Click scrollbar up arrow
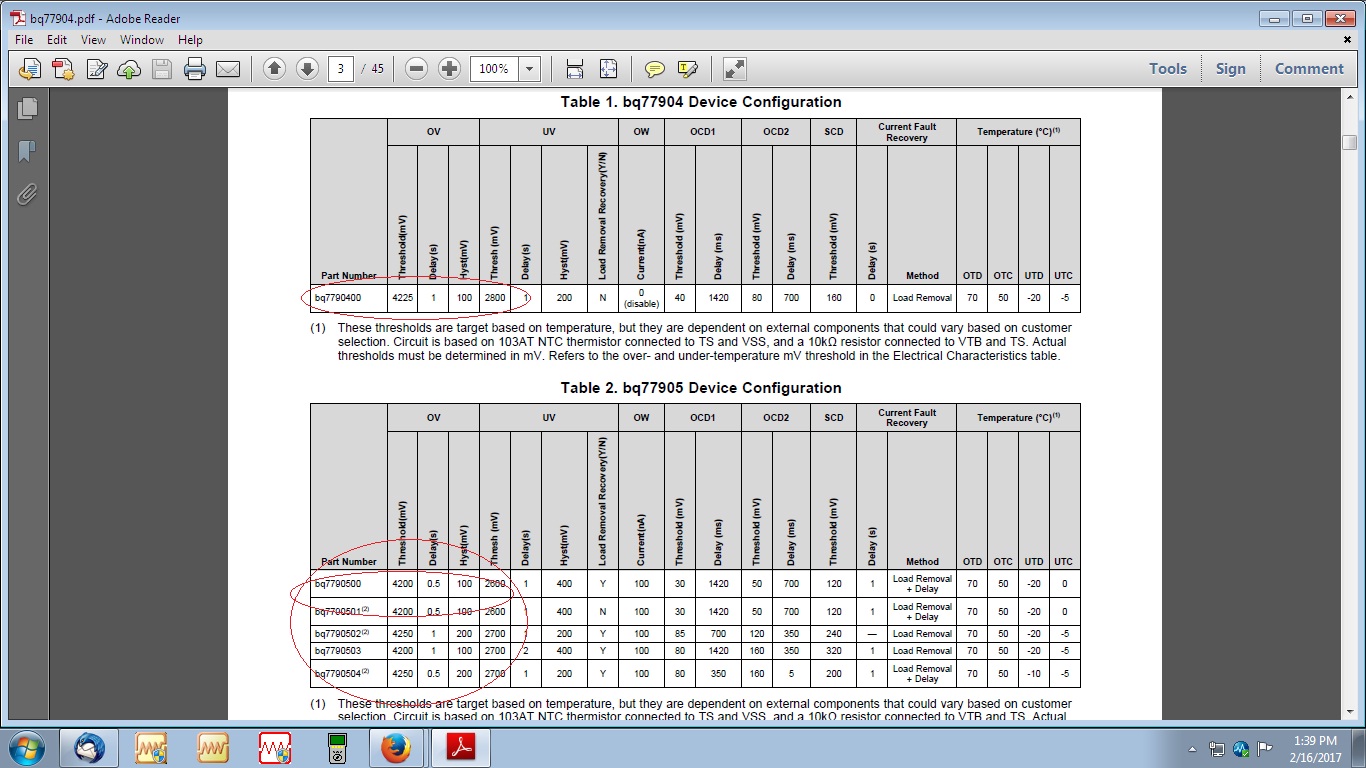This screenshot has width=1366, height=768. coord(1349,98)
